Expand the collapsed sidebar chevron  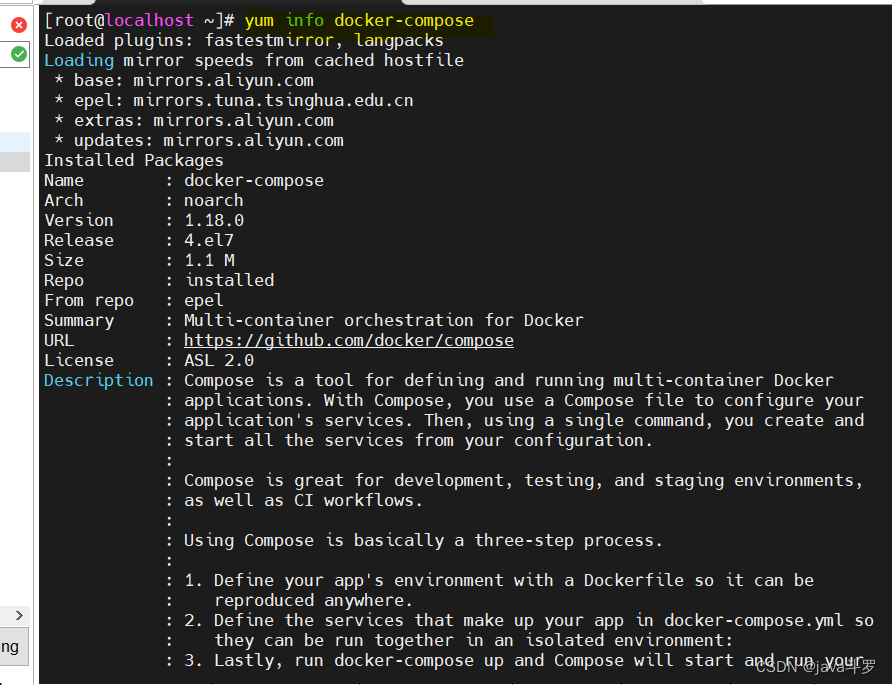tap(17, 615)
